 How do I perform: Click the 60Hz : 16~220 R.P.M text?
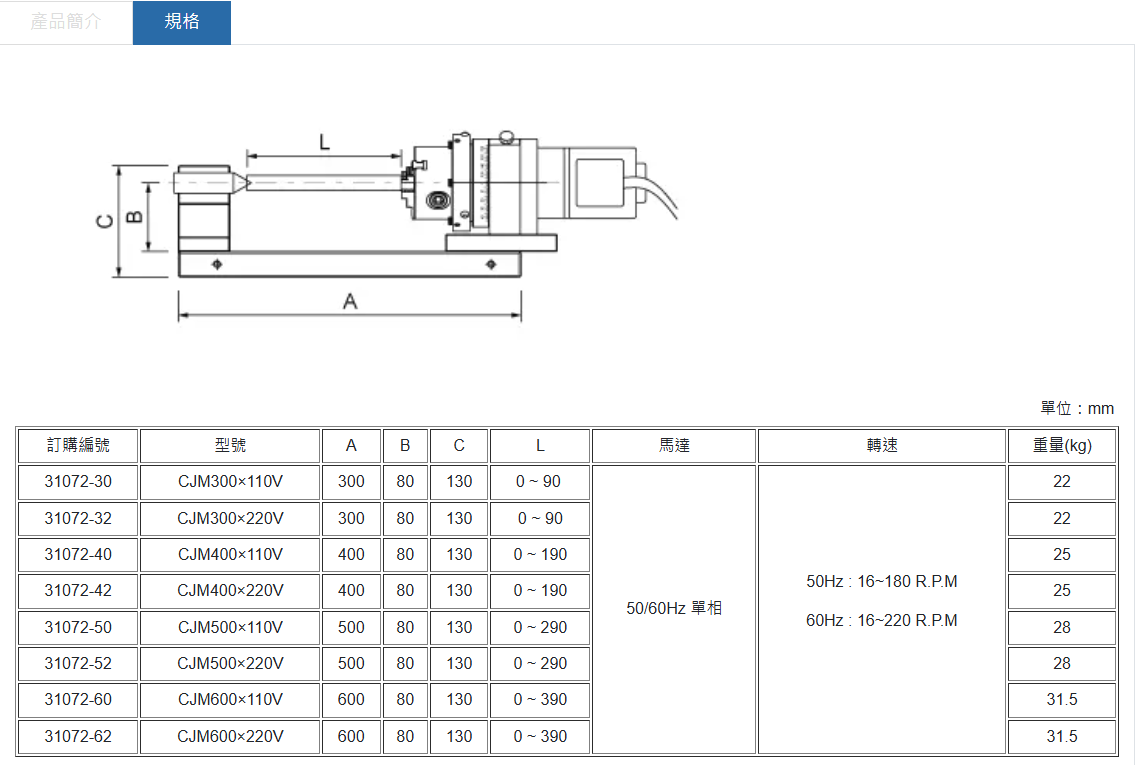(882, 621)
